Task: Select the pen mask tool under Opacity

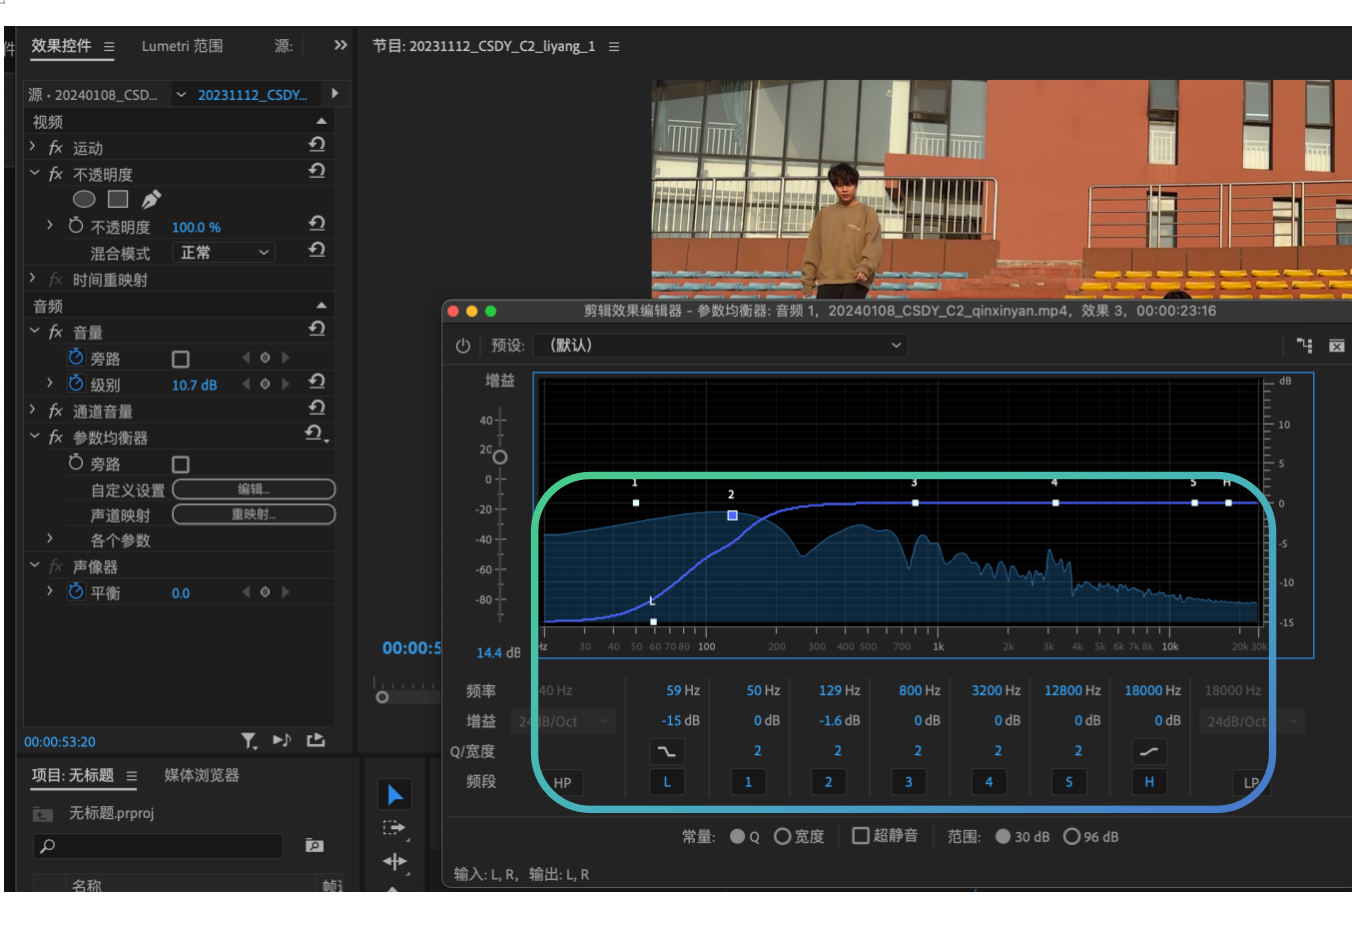Action: [151, 200]
